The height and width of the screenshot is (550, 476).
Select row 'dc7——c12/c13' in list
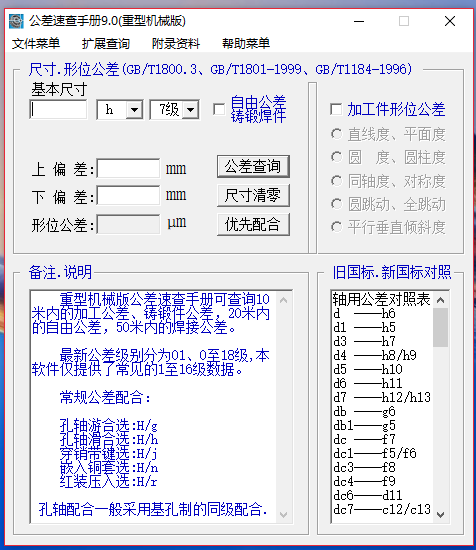click(x=382, y=510)
